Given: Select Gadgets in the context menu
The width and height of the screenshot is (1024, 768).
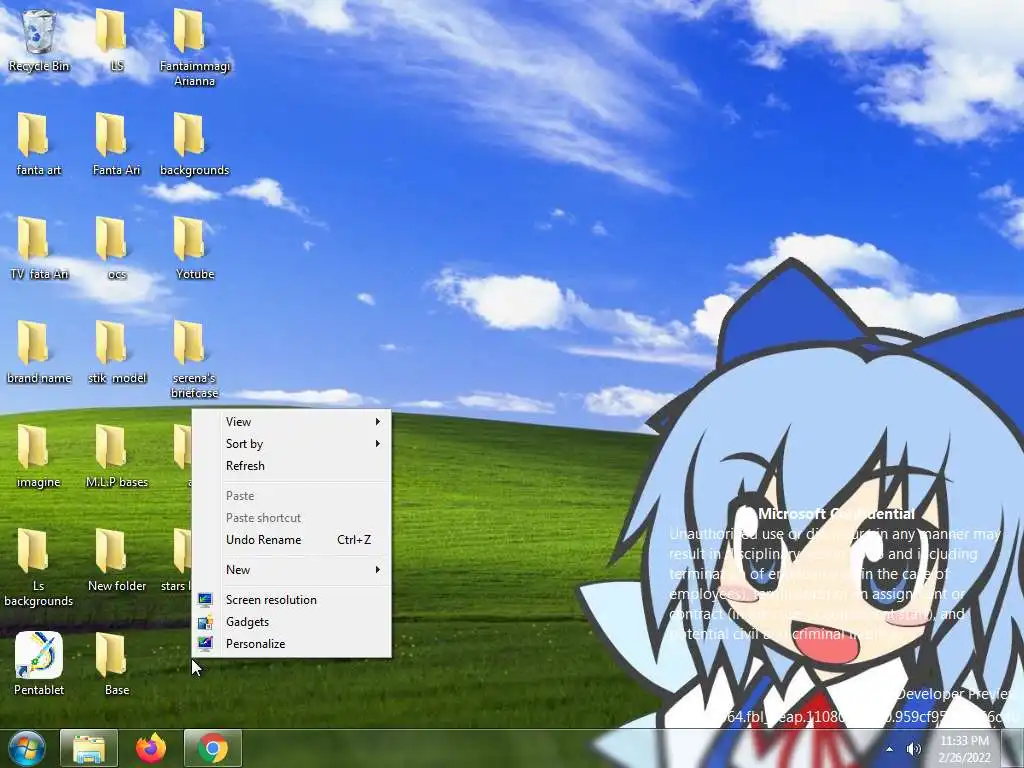Looking at the screenshot, I should pyautogui.click(x=291, y=622).
